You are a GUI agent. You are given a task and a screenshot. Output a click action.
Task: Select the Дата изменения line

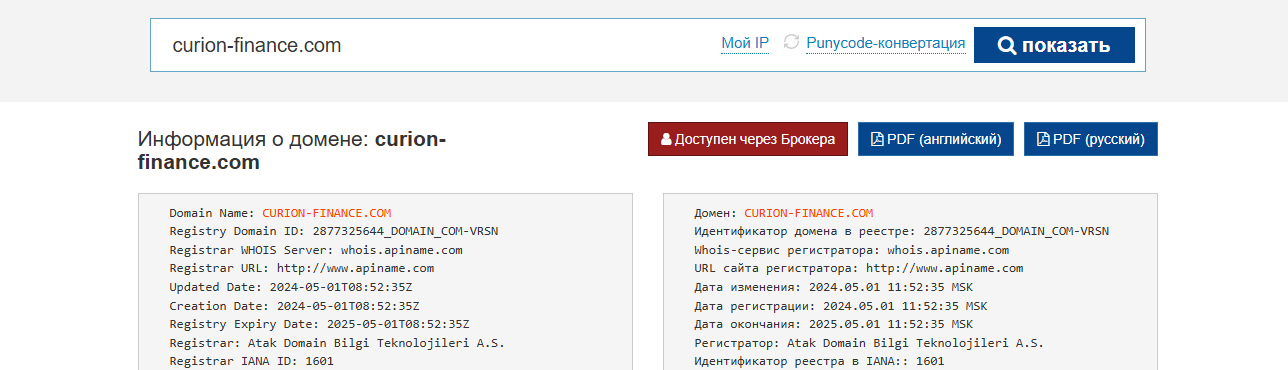pyautogui.click(x=834, y=287)
